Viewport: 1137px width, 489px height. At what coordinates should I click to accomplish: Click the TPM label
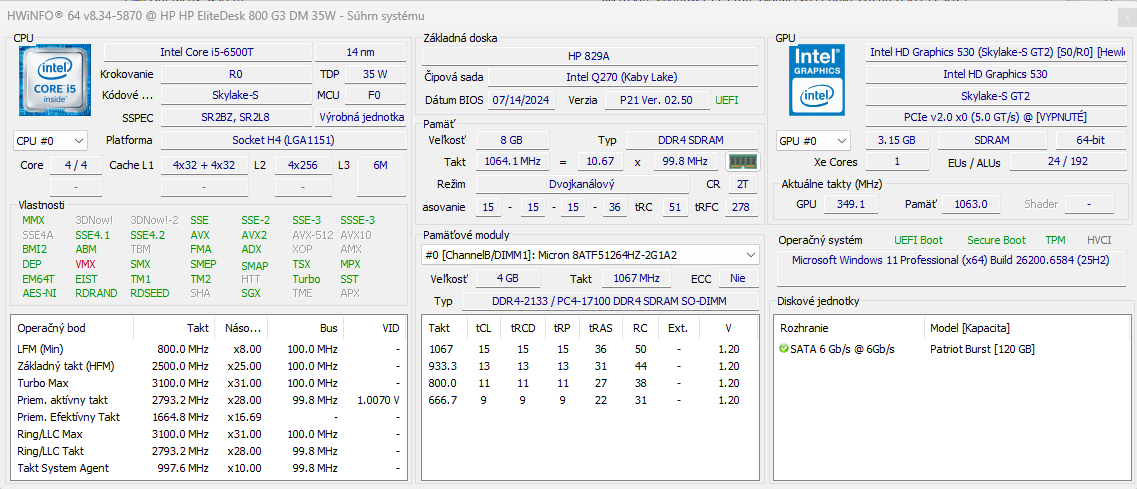pos(1056,240)
